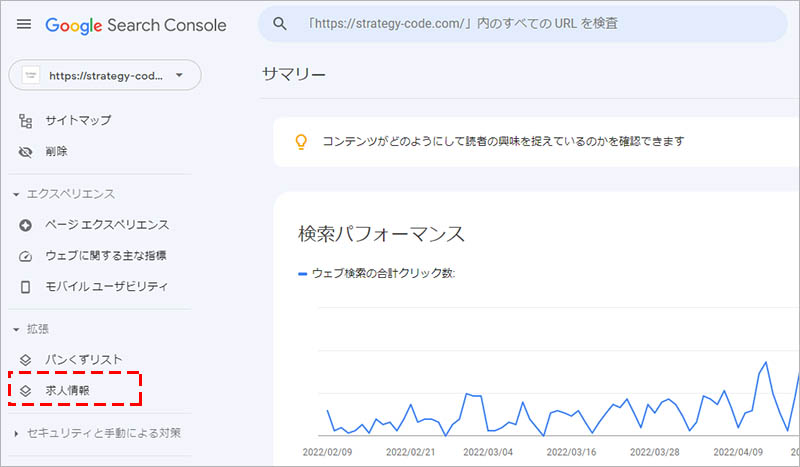This screenshot has width=800, height=467.
Task: Open the サイトマップ menu item
Action: (78, 120)
